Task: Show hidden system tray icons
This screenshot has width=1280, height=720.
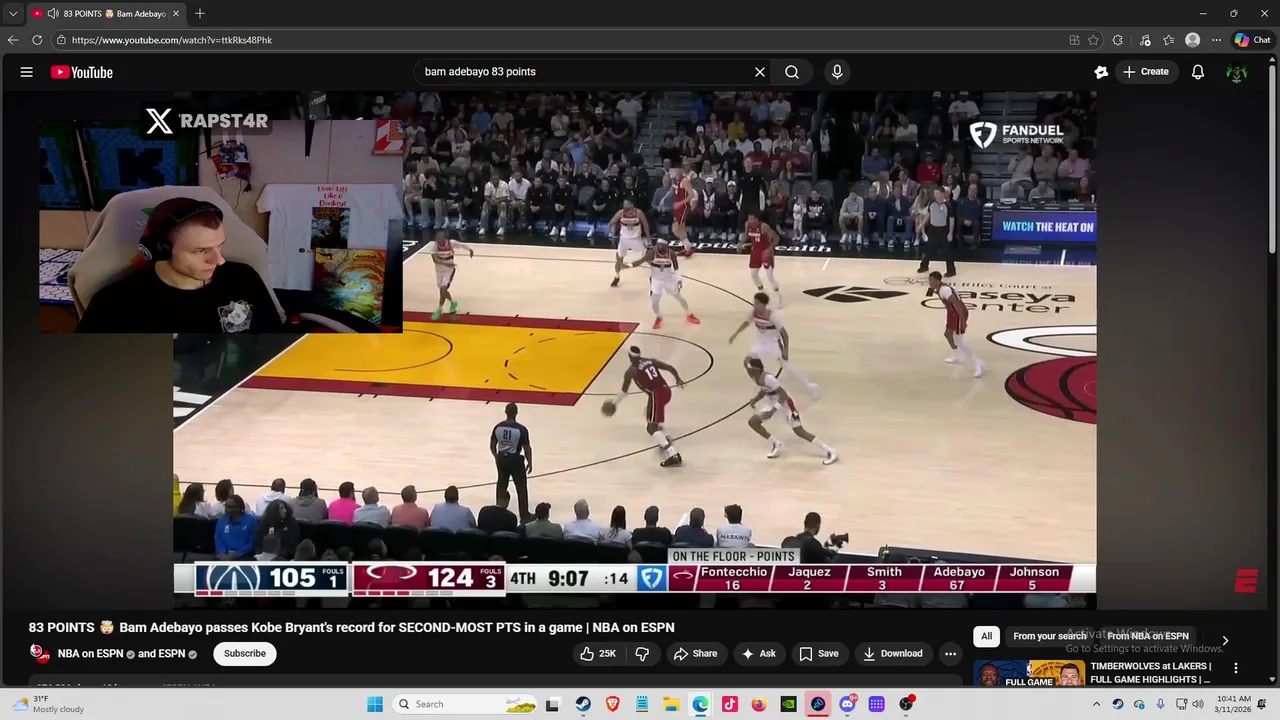Action: 1096,704
